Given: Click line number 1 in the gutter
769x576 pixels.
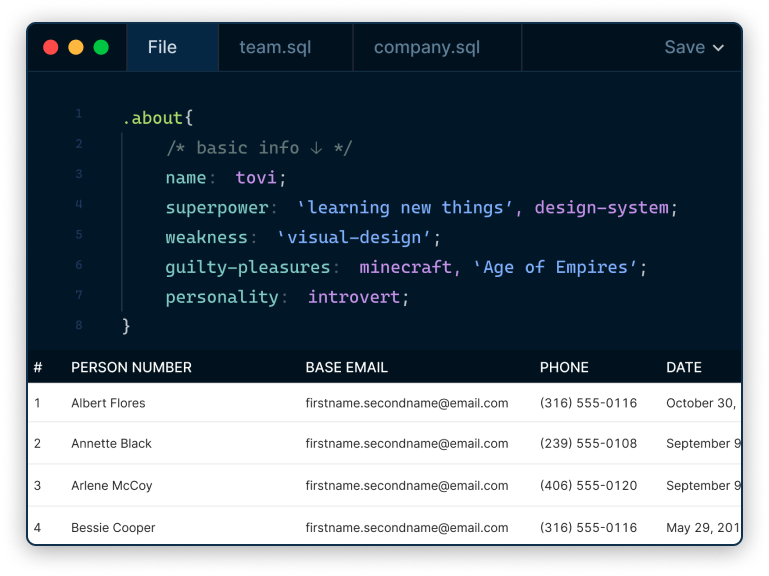Looking at the screenshot, I should point(78,114).
